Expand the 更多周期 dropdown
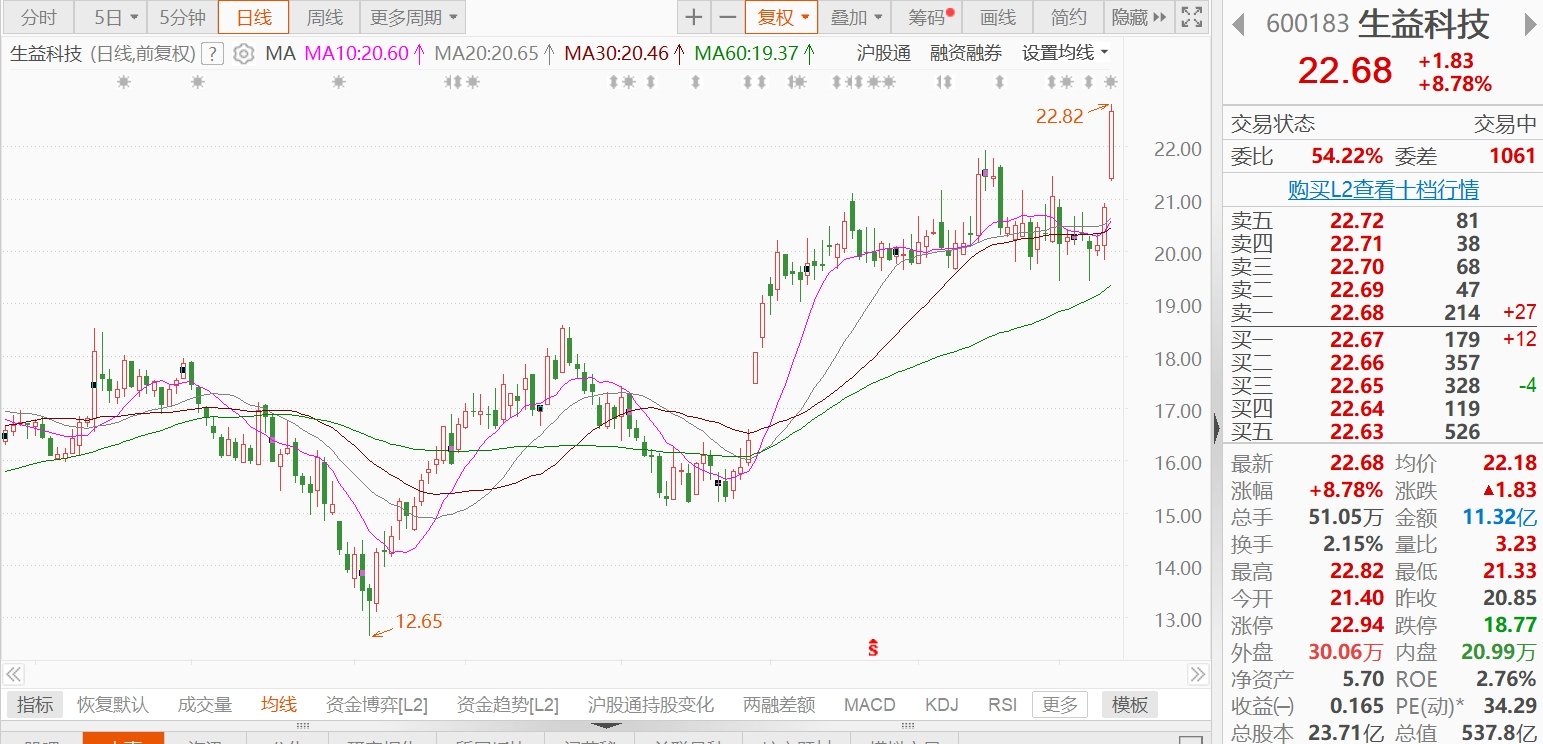This screenshot has width=1543, height=744. 412,17
